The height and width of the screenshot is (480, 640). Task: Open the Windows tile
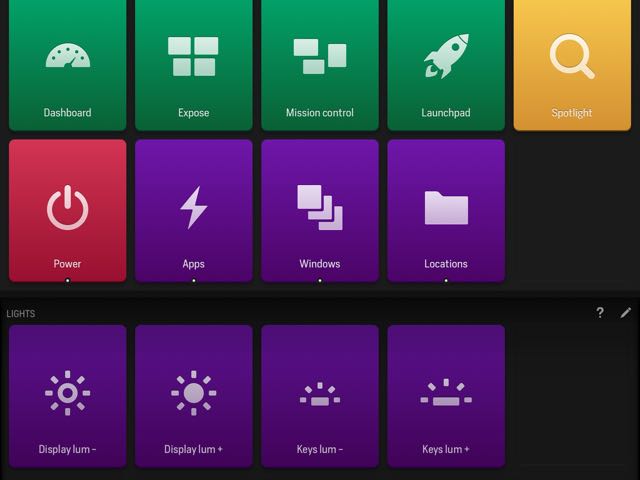(320, 211)
